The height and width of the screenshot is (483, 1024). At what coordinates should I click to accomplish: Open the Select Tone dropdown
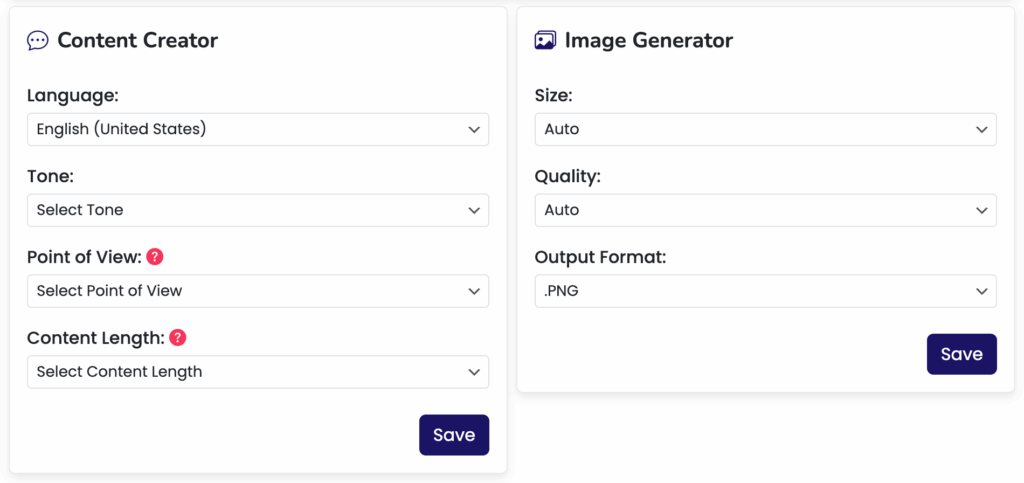coord(258,210)
